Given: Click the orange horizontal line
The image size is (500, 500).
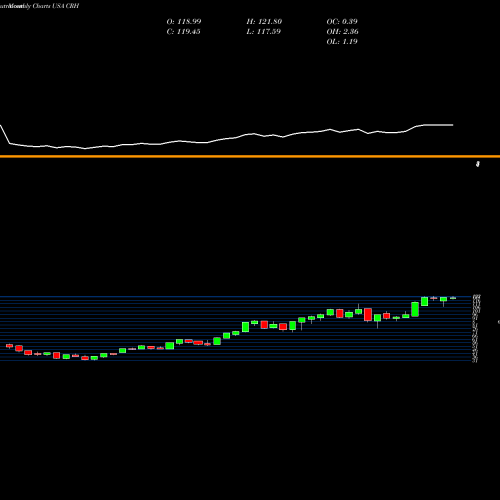Looking at the screenshot, I should (x=250, y=156).
